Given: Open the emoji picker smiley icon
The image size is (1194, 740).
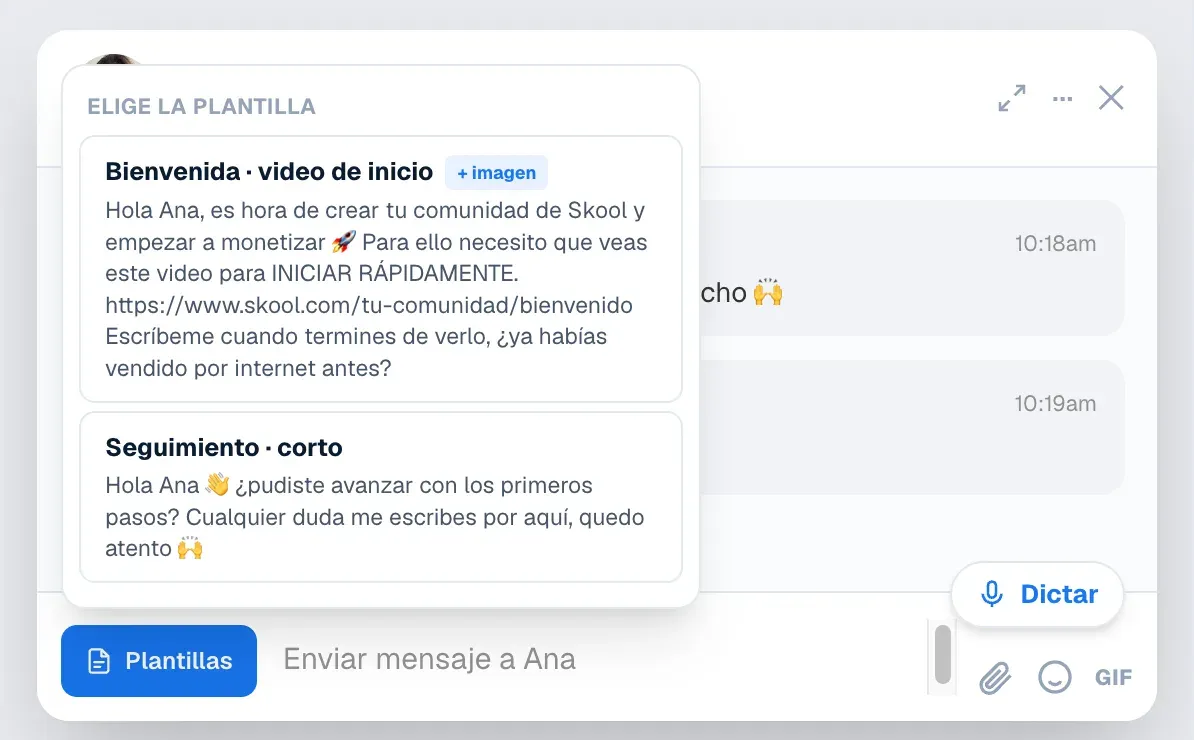Looking at the screenshot, I should tap(1055, 677).
